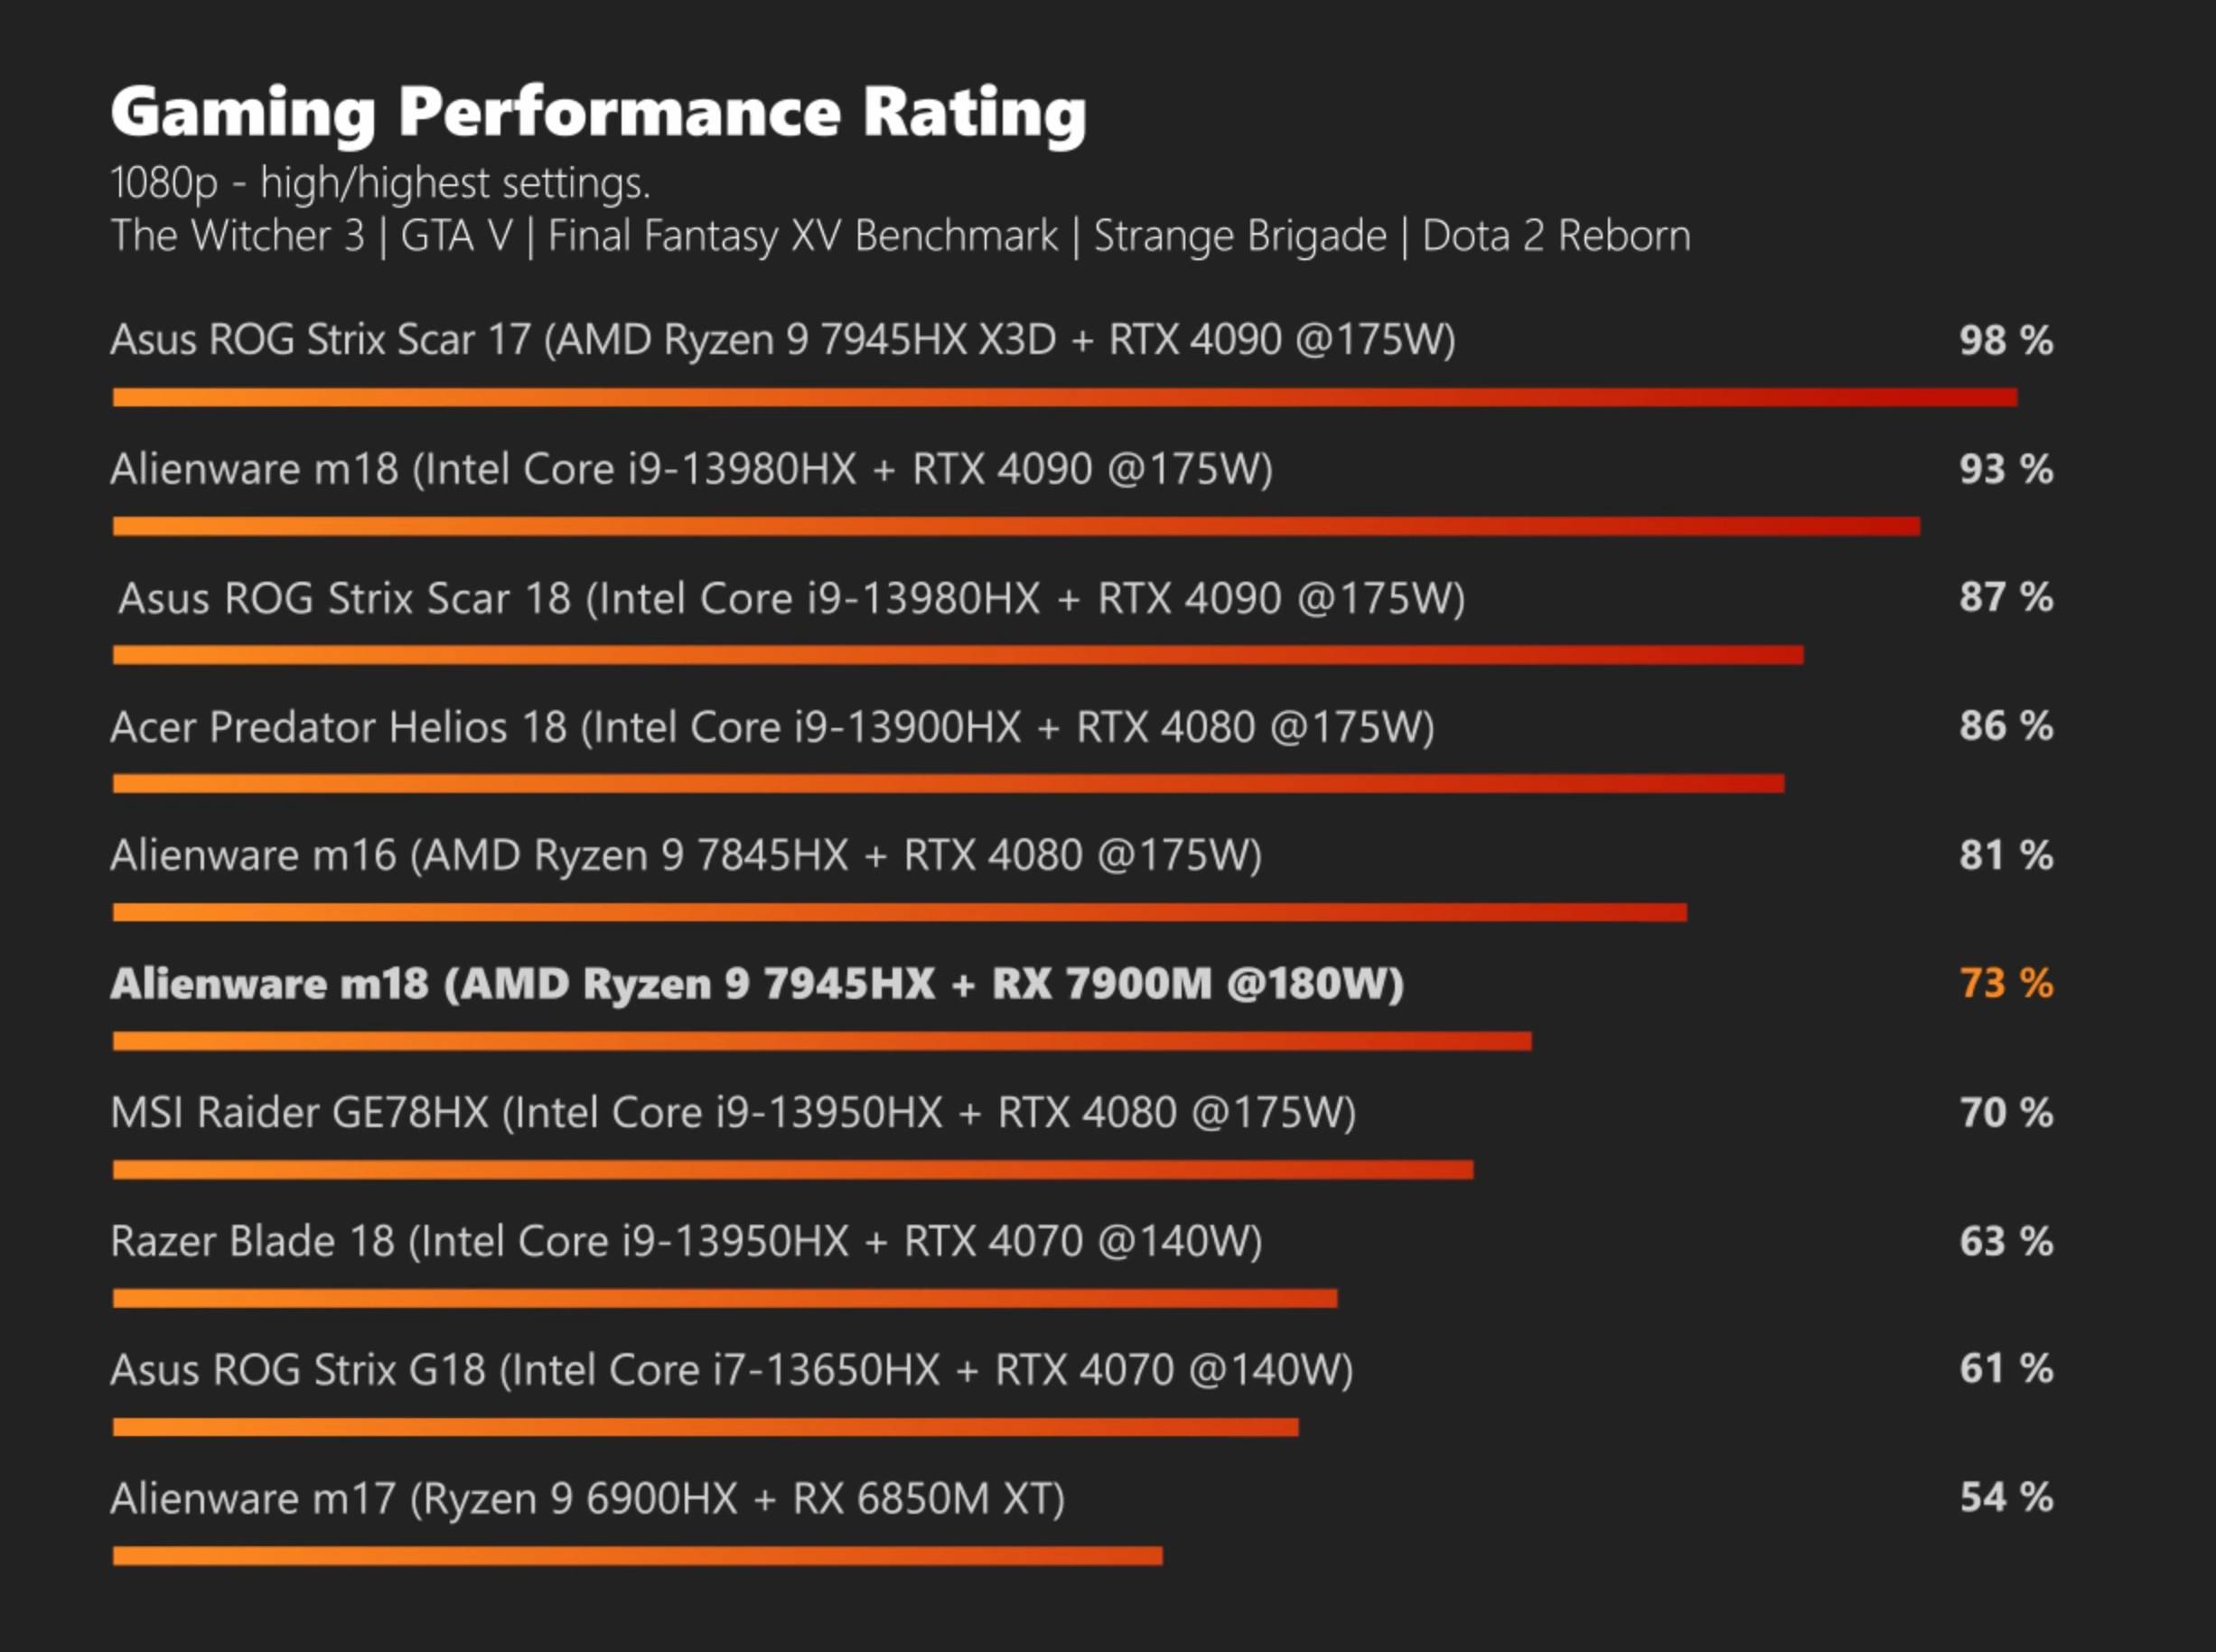Click the 81 % score value
Viewport: 2216px width, 1652px height.
pyautogui.click(x=2005, y=855)
